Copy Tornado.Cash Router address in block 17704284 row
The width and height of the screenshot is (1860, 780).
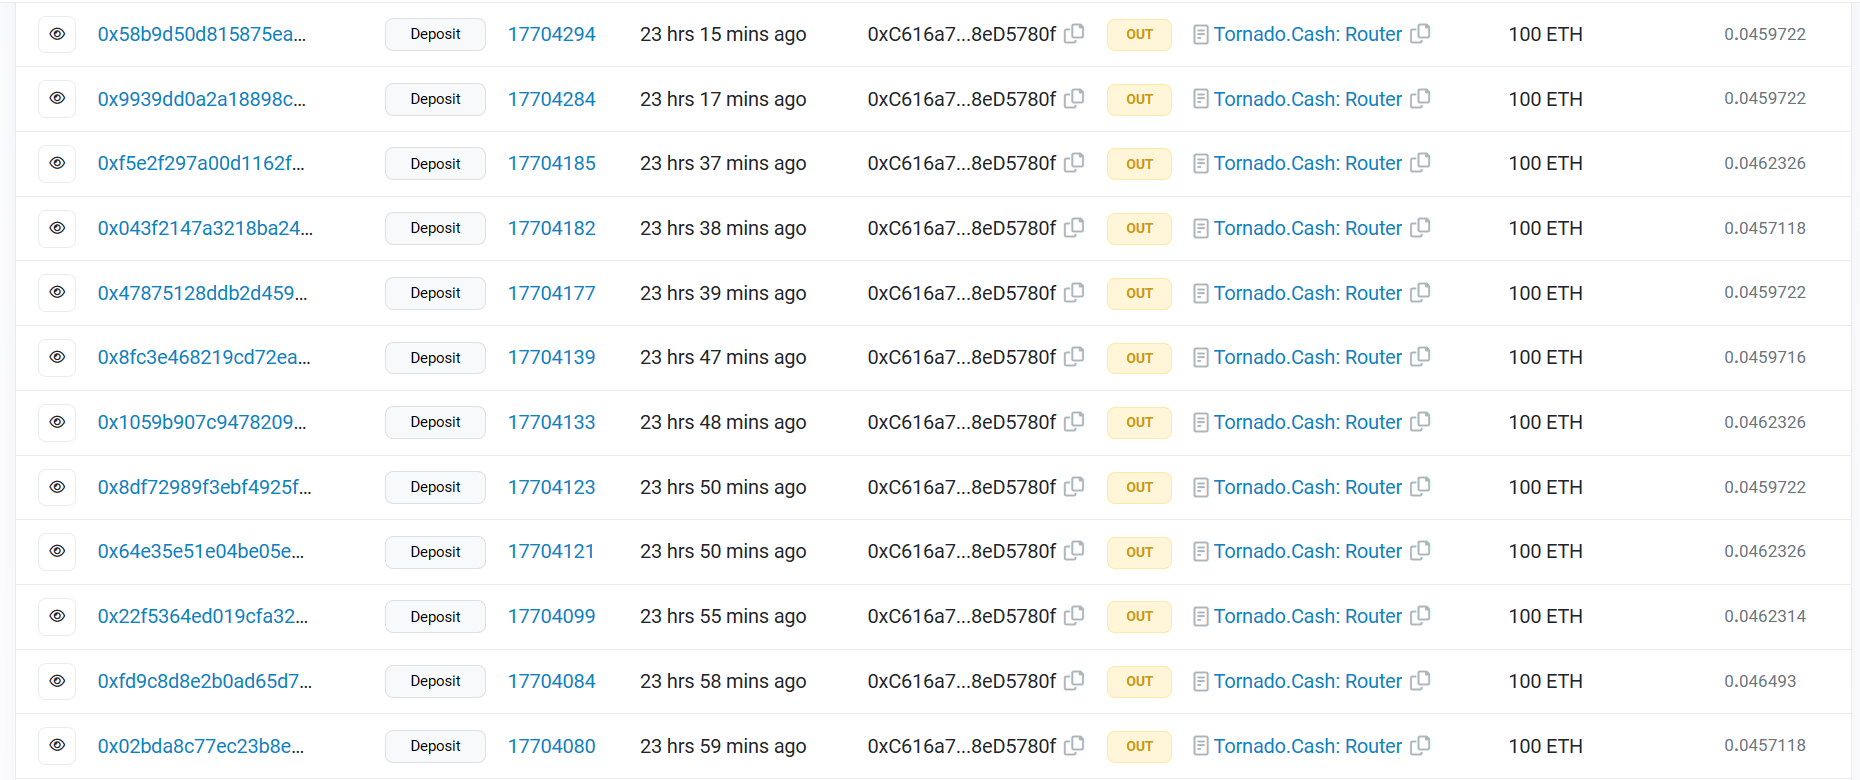pyautogui.click(x=1420, y=99)
